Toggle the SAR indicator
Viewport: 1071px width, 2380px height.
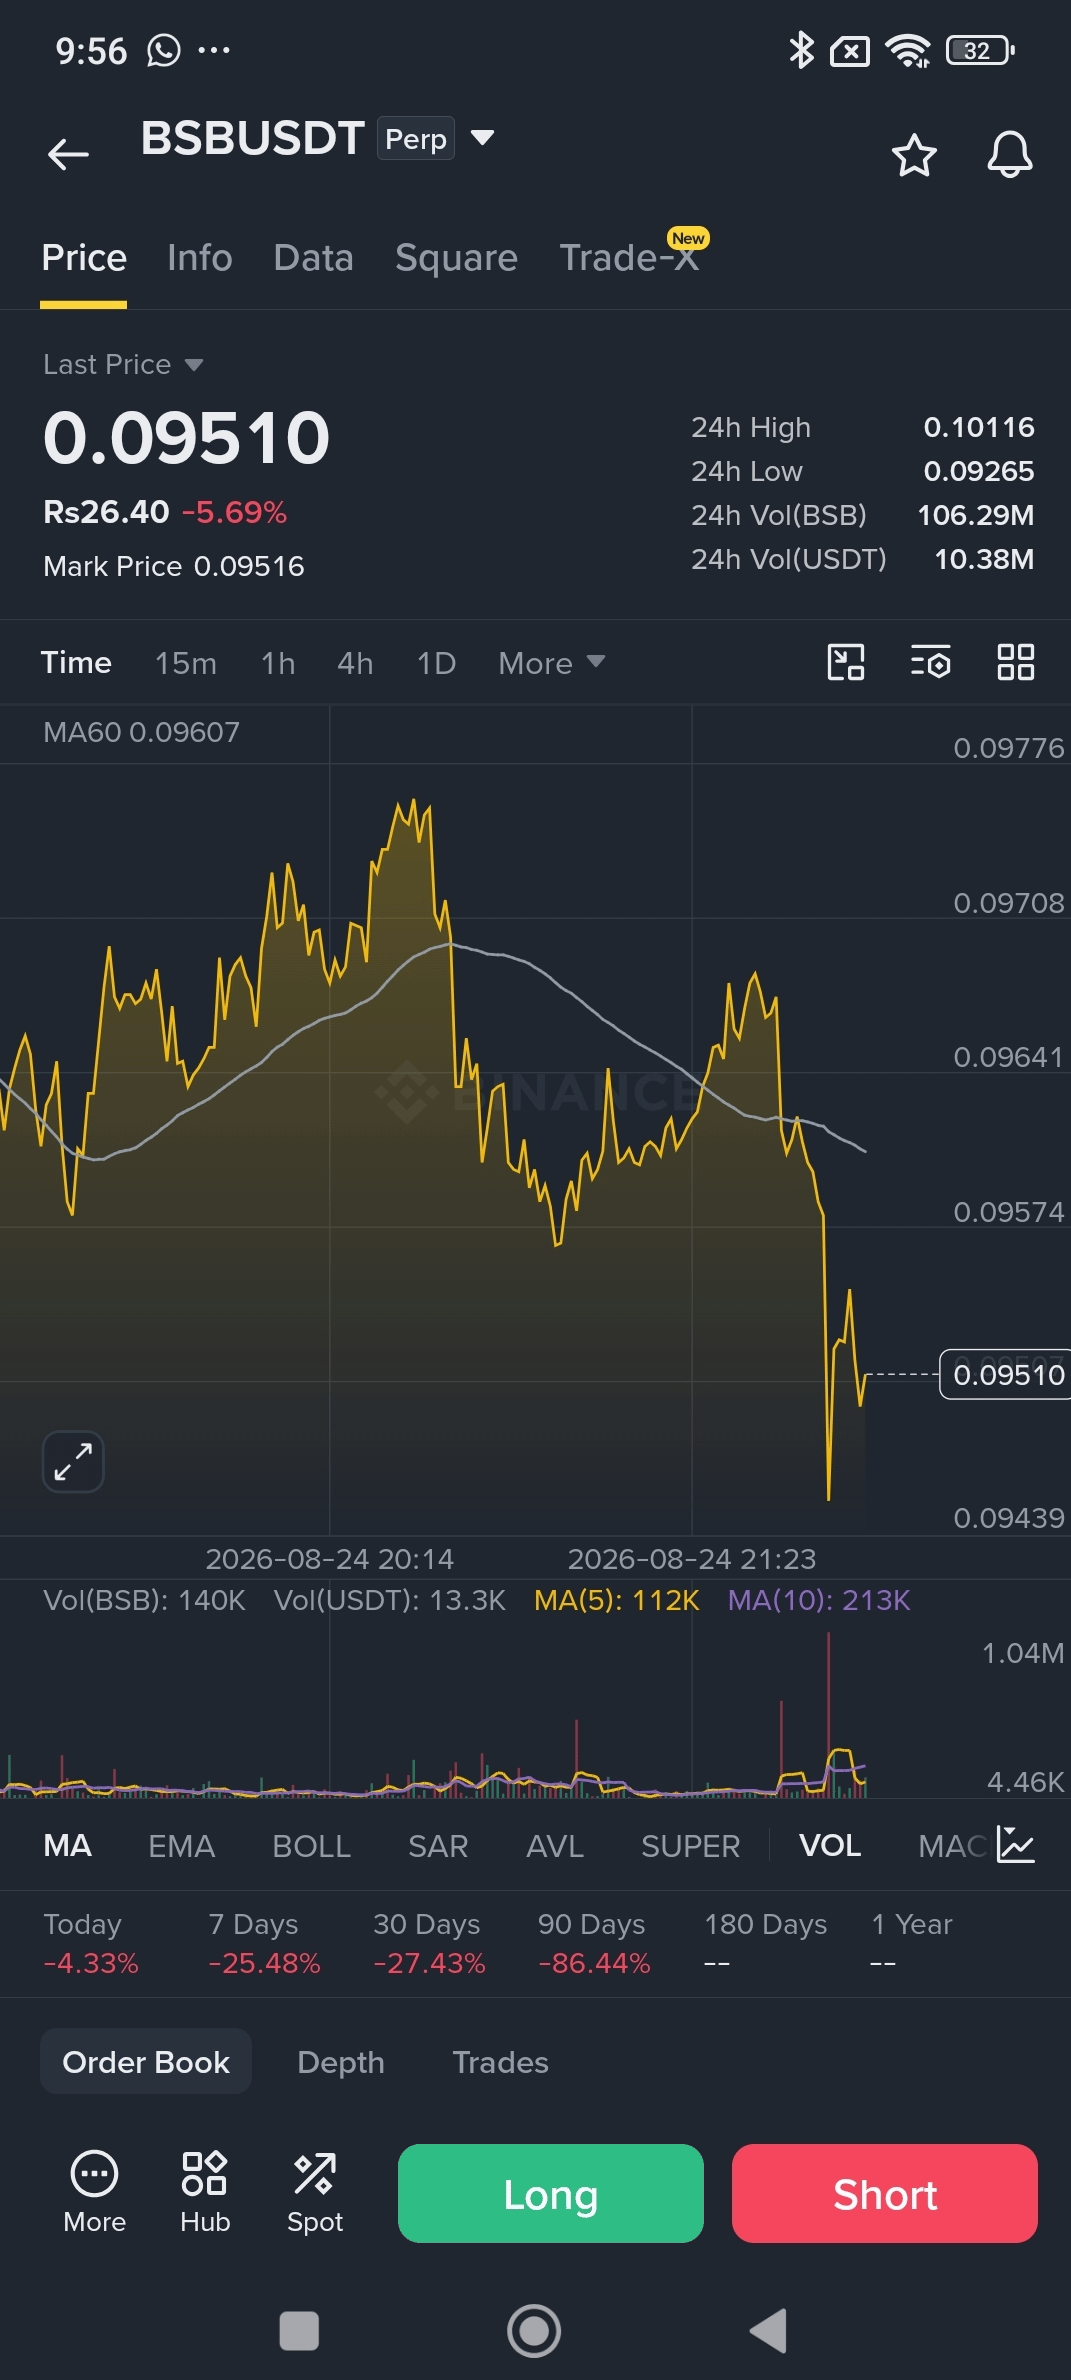438,1845
